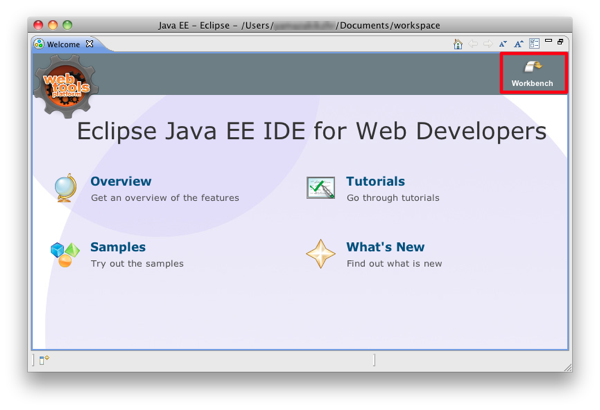Click the Samples colored shapes icon
Viewport: 600px width, 410px height.
click(65, 254)
